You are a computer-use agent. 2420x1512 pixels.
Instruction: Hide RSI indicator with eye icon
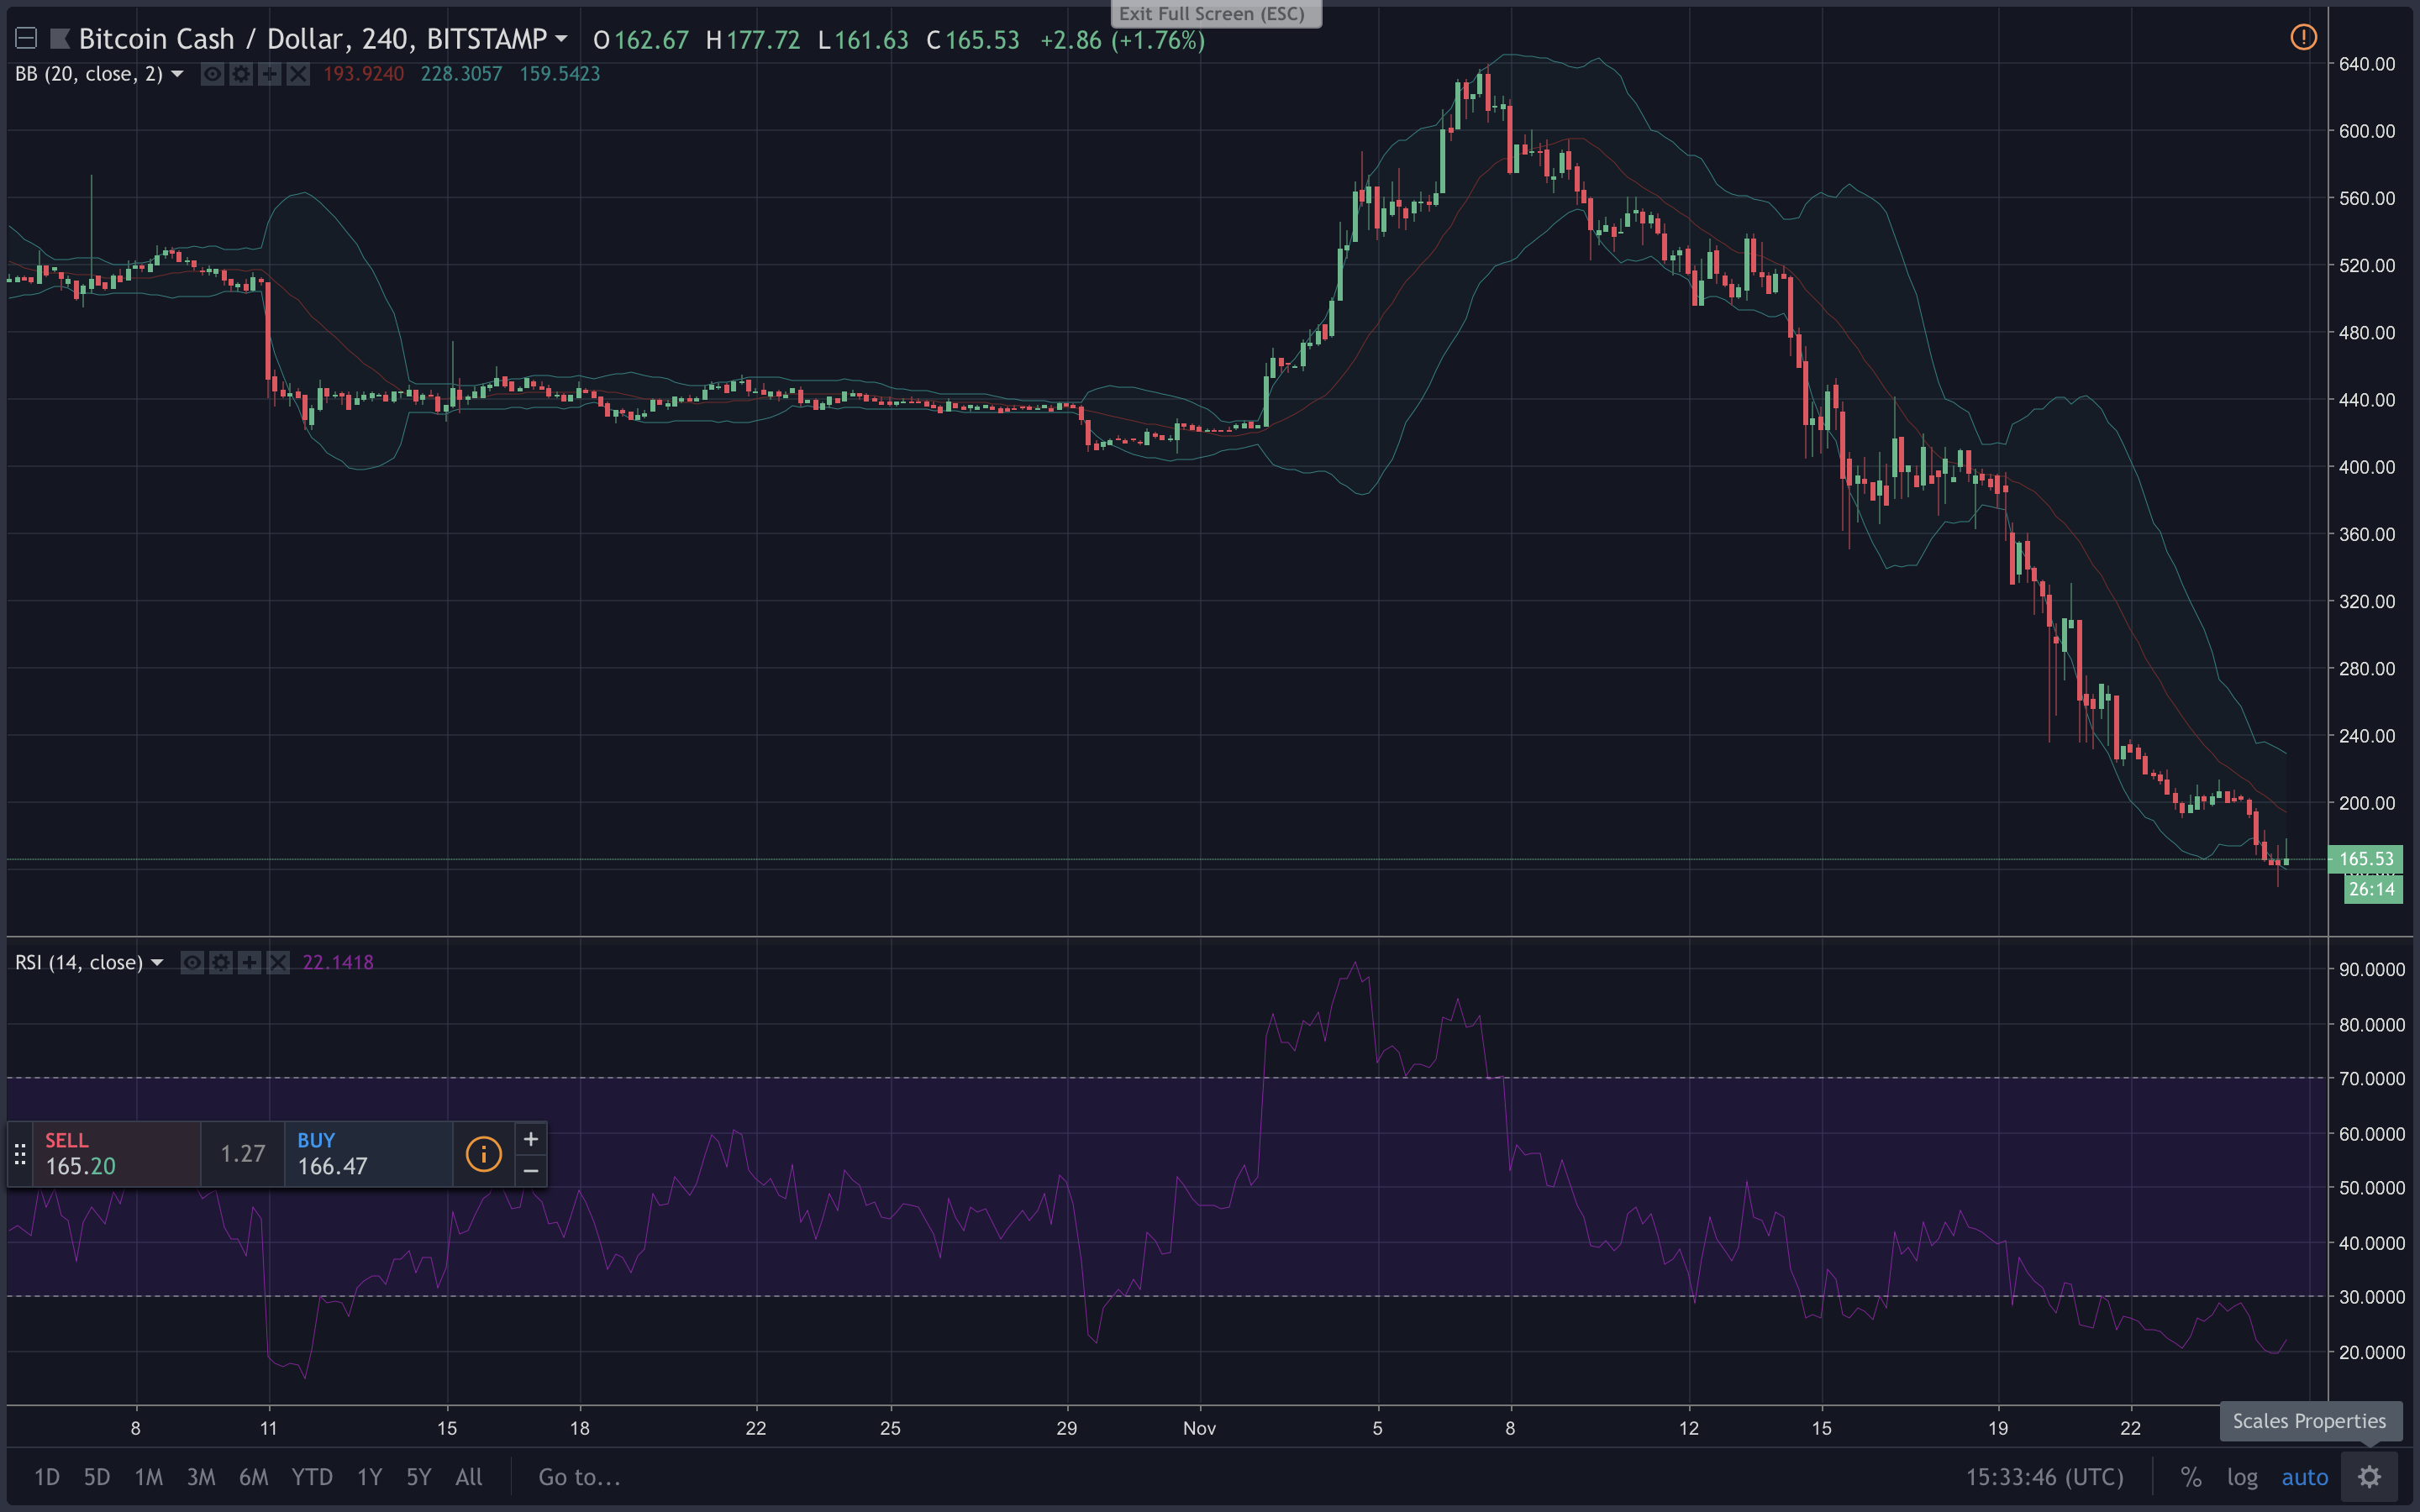click(192, 962)
